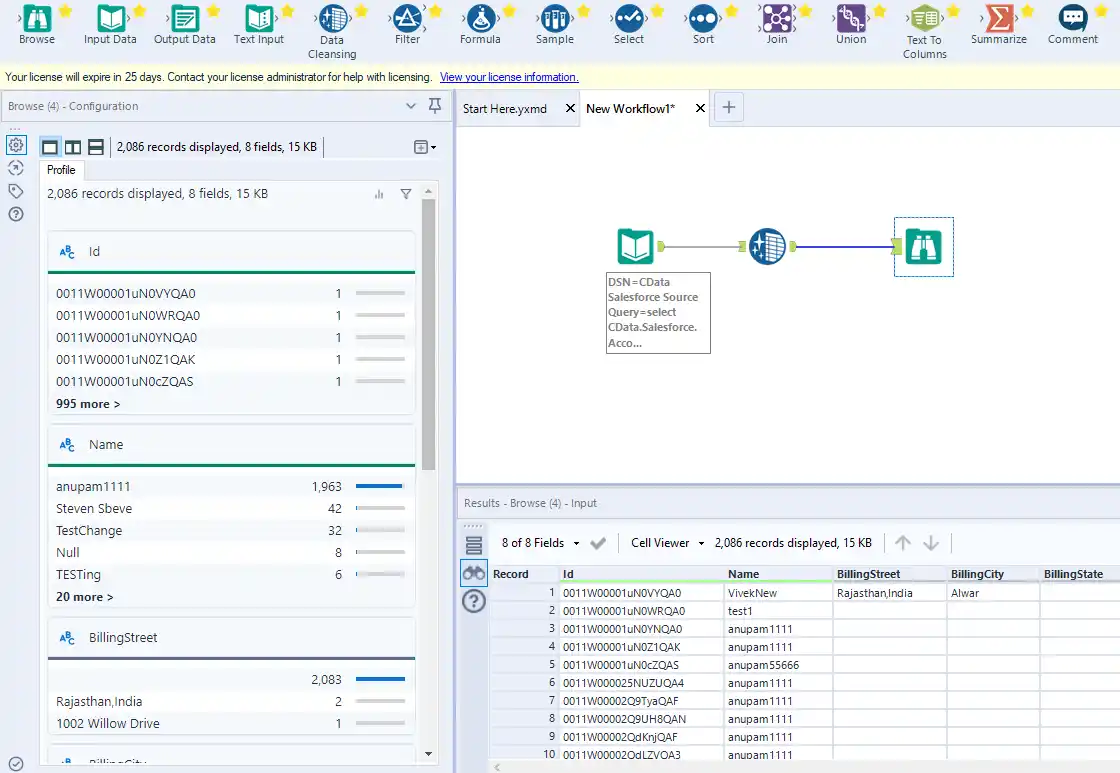
Task: Toggle single-pane browse view layout
Action: point(49,146)
